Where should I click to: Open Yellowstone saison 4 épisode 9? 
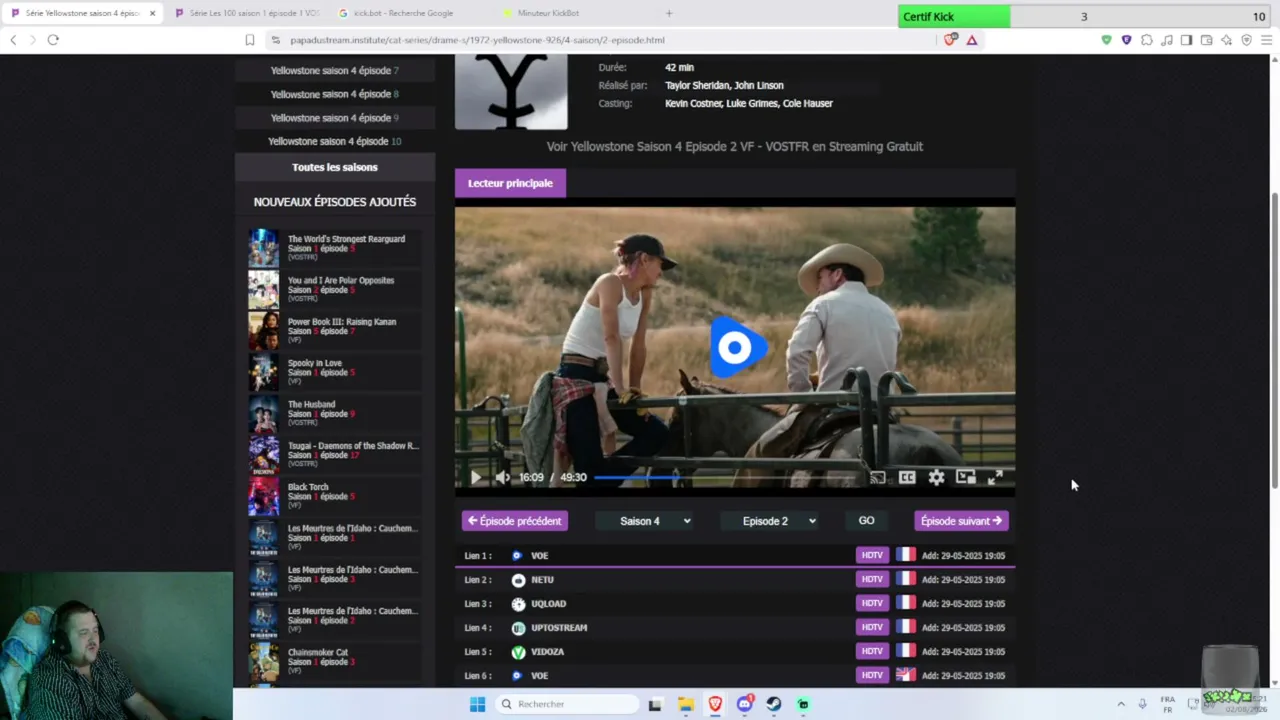coord(335,118)
